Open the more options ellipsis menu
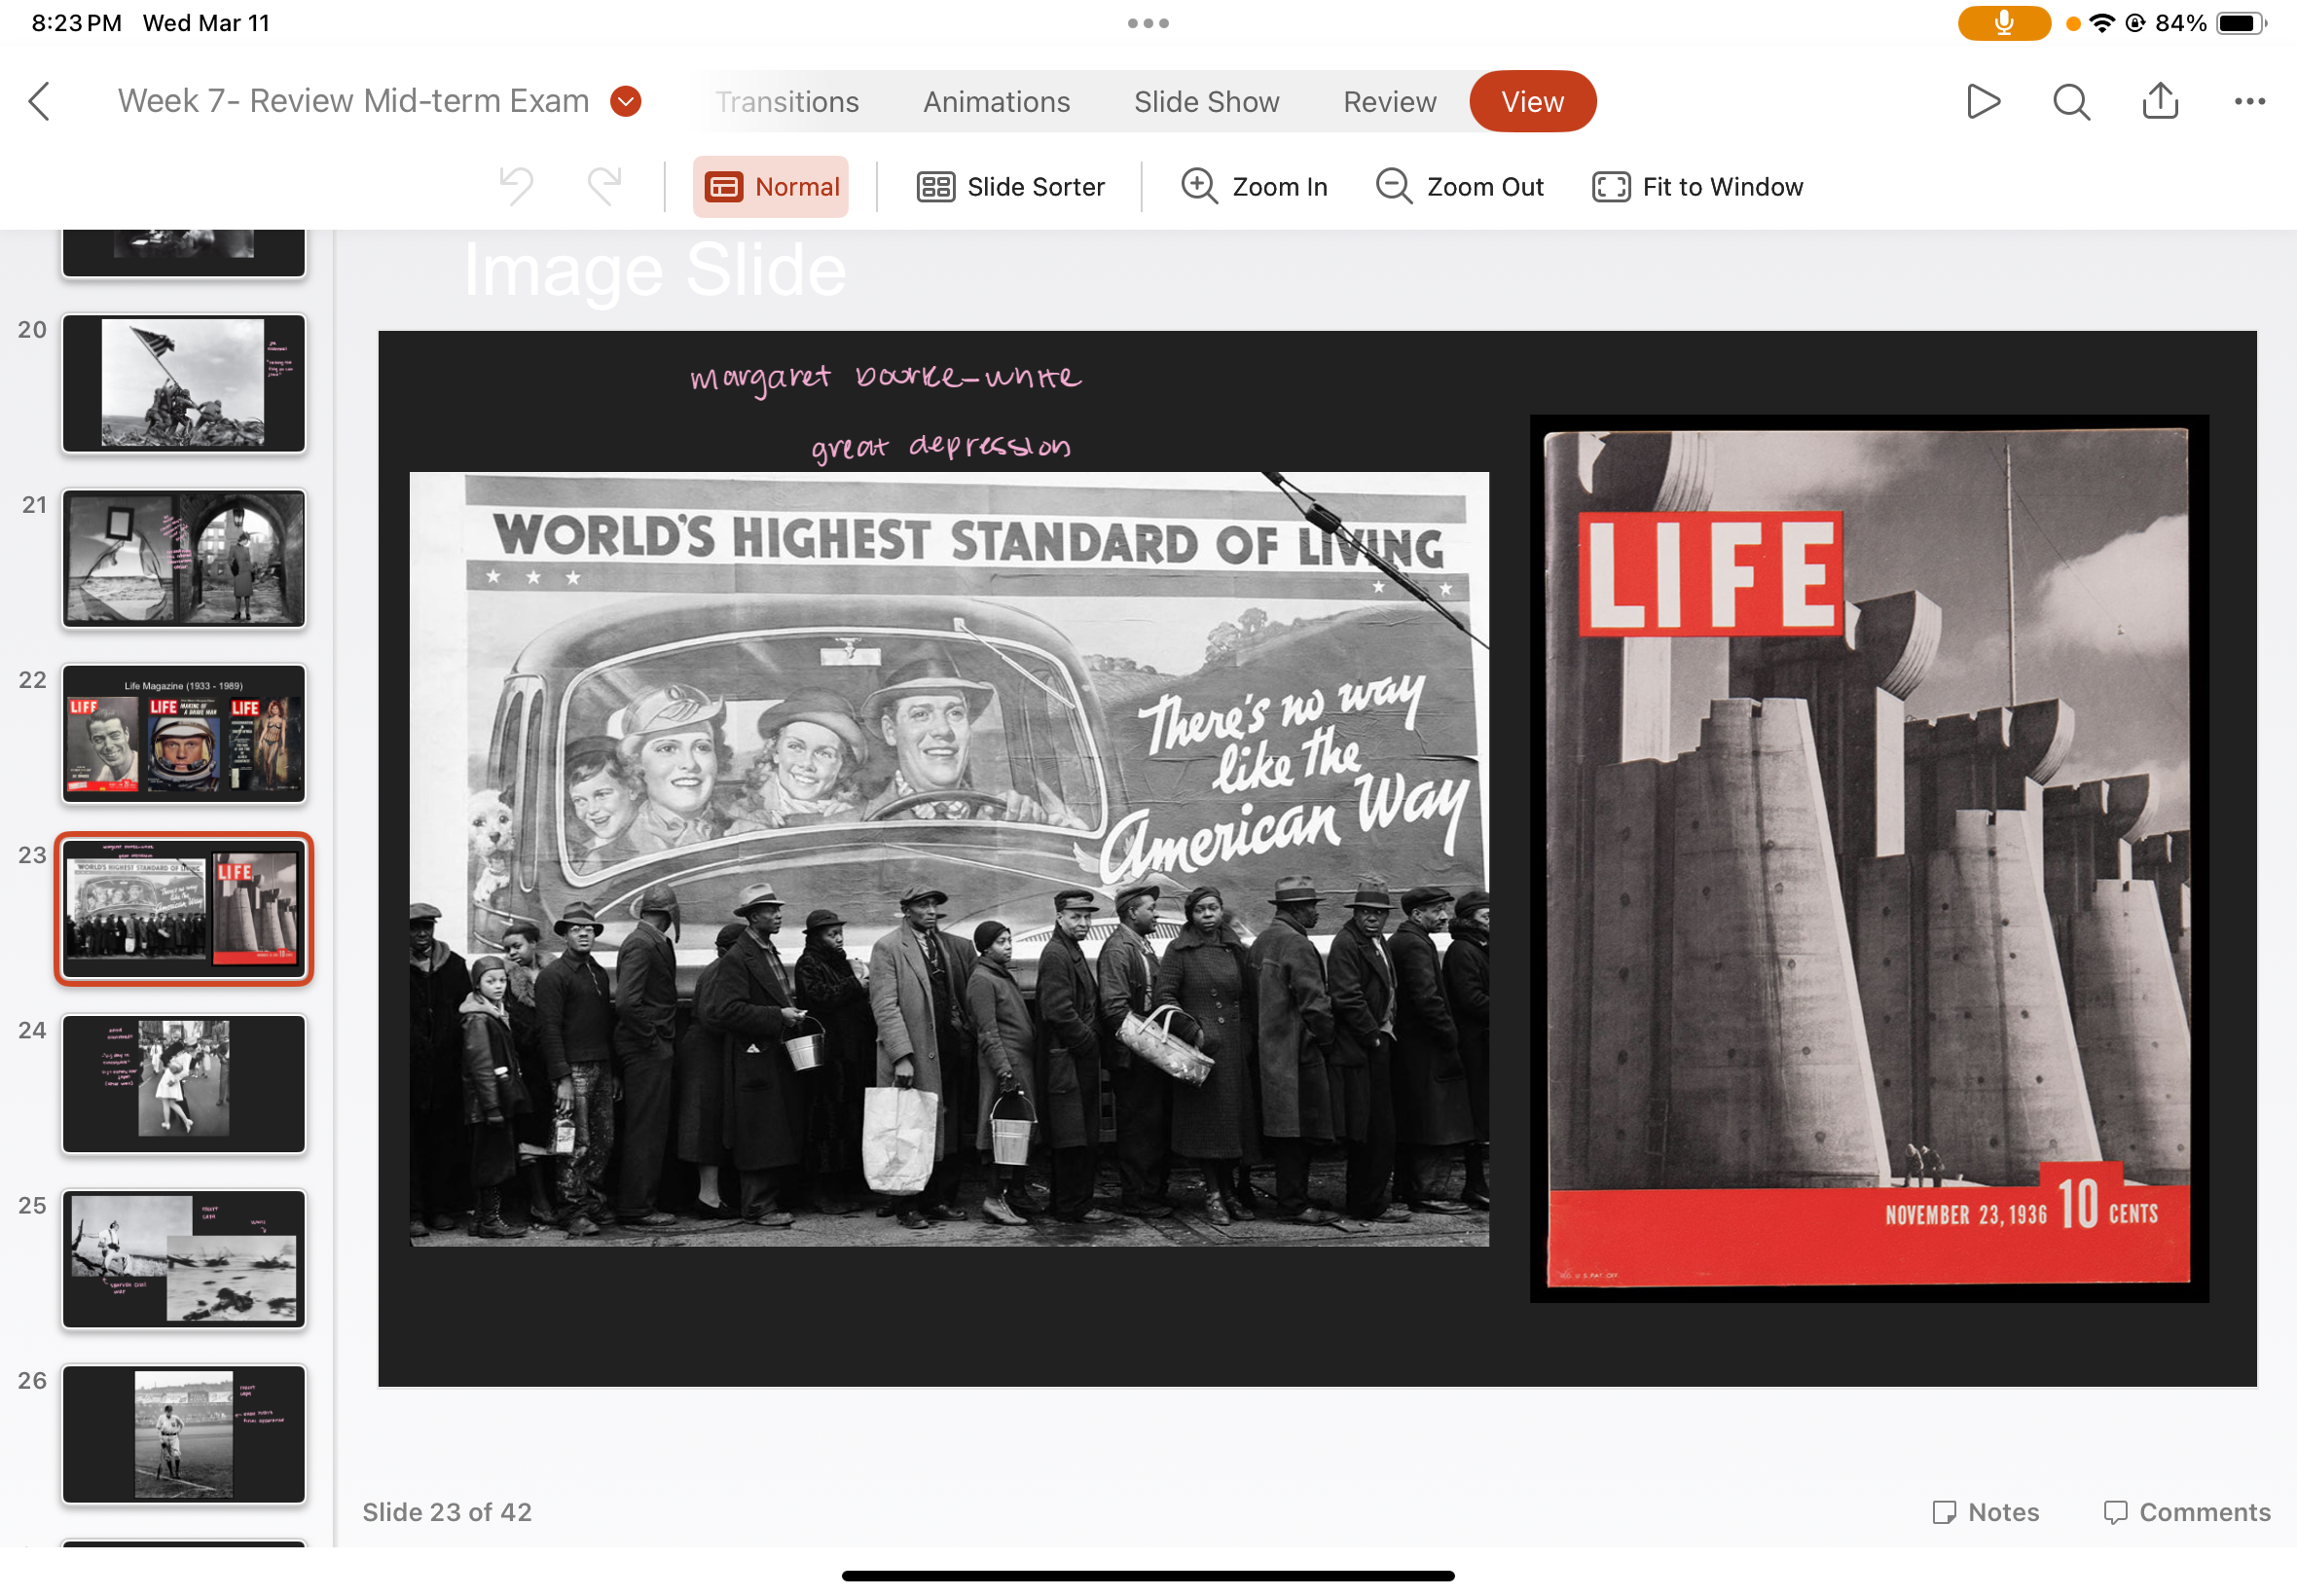 [x=2249, y=101]
